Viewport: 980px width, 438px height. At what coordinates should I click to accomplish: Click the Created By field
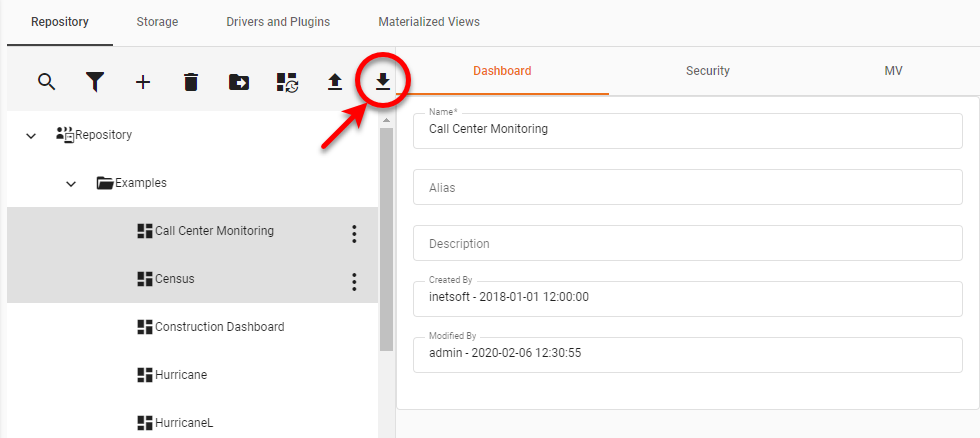pos(688,299)
